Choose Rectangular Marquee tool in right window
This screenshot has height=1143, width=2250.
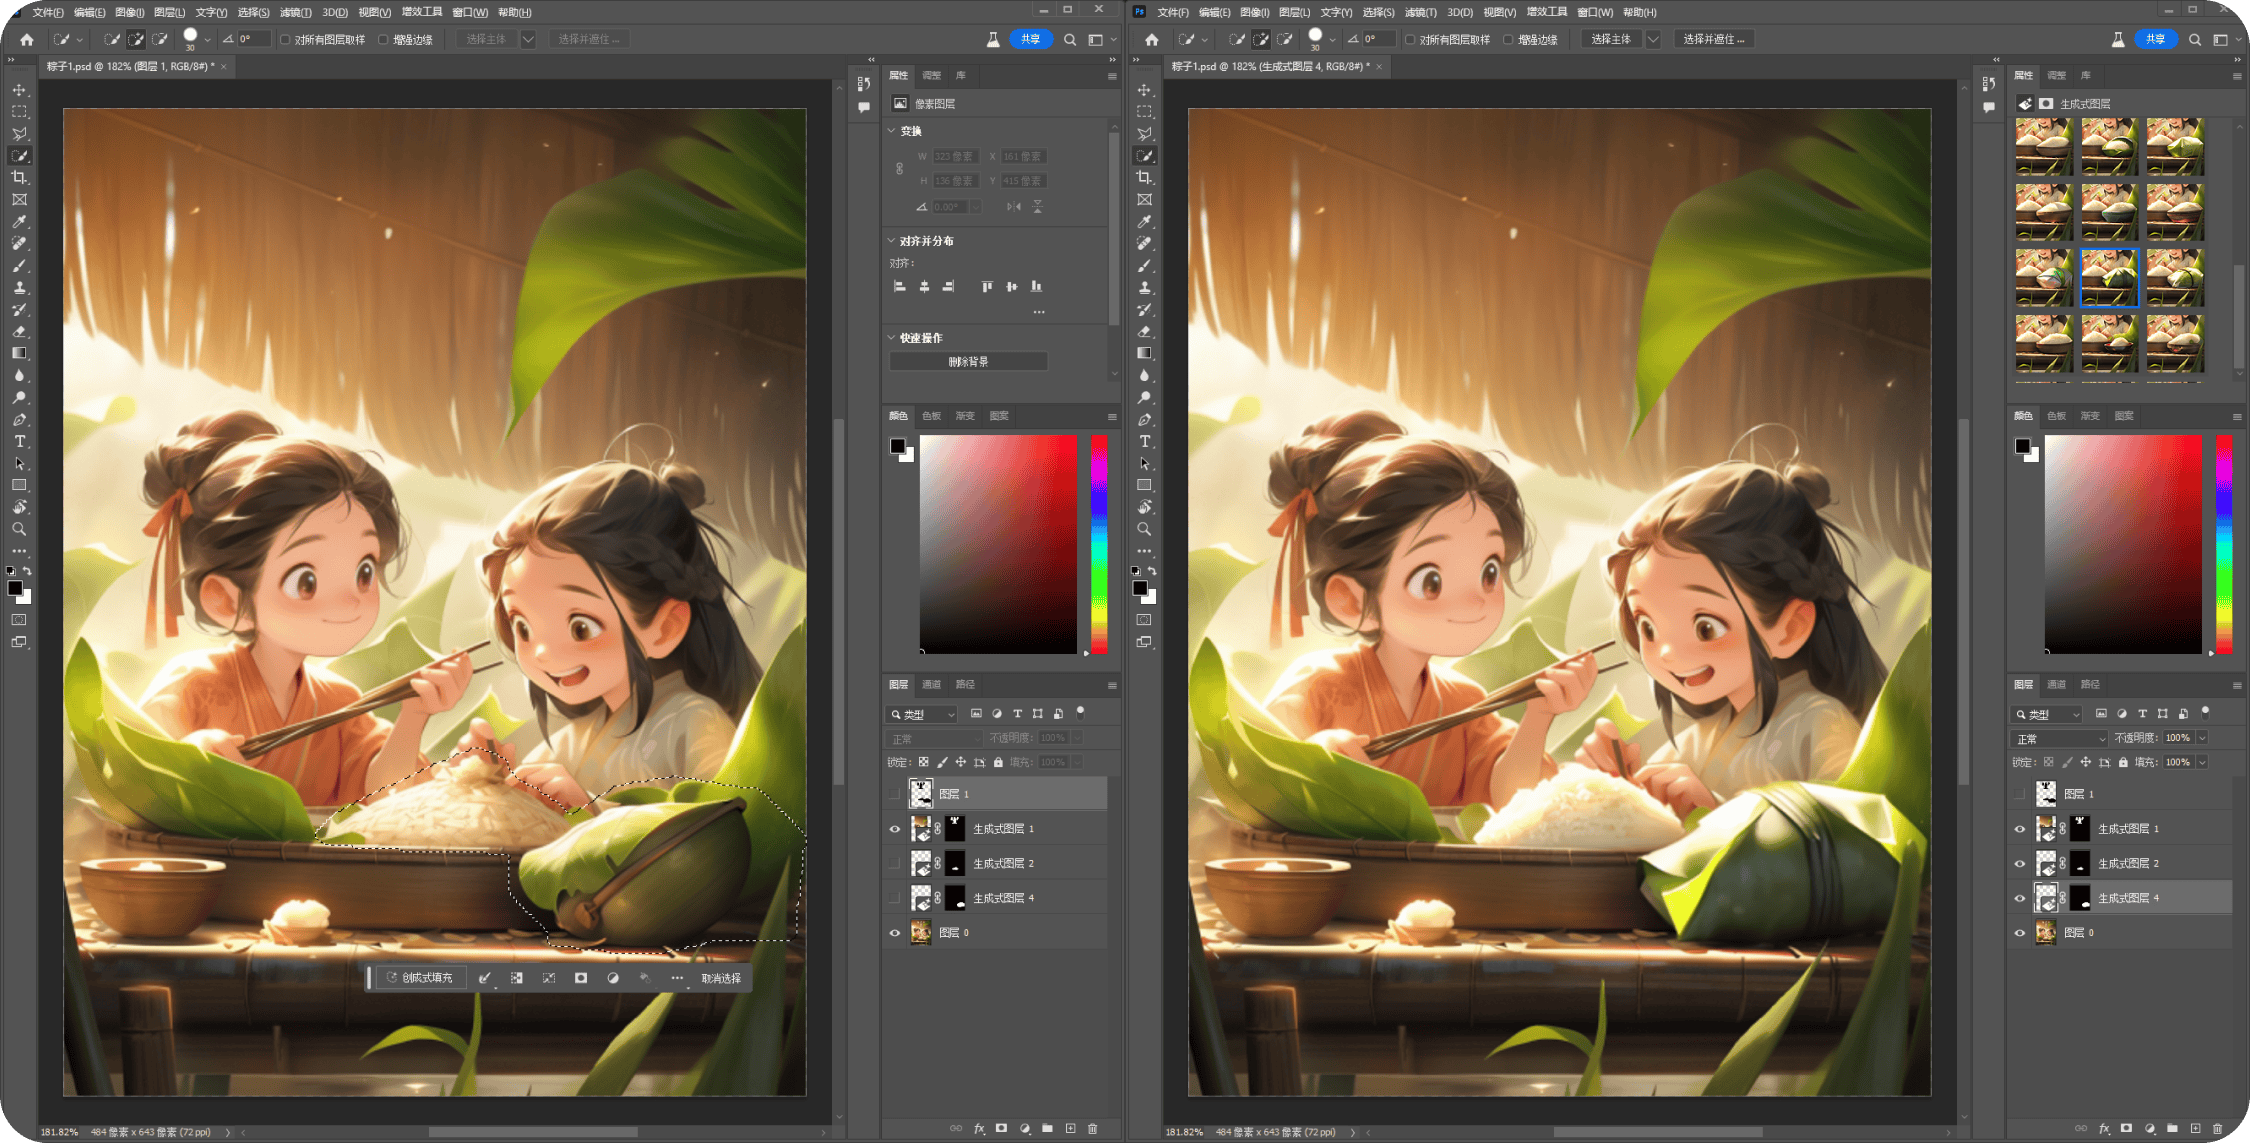click(1144, 112)
